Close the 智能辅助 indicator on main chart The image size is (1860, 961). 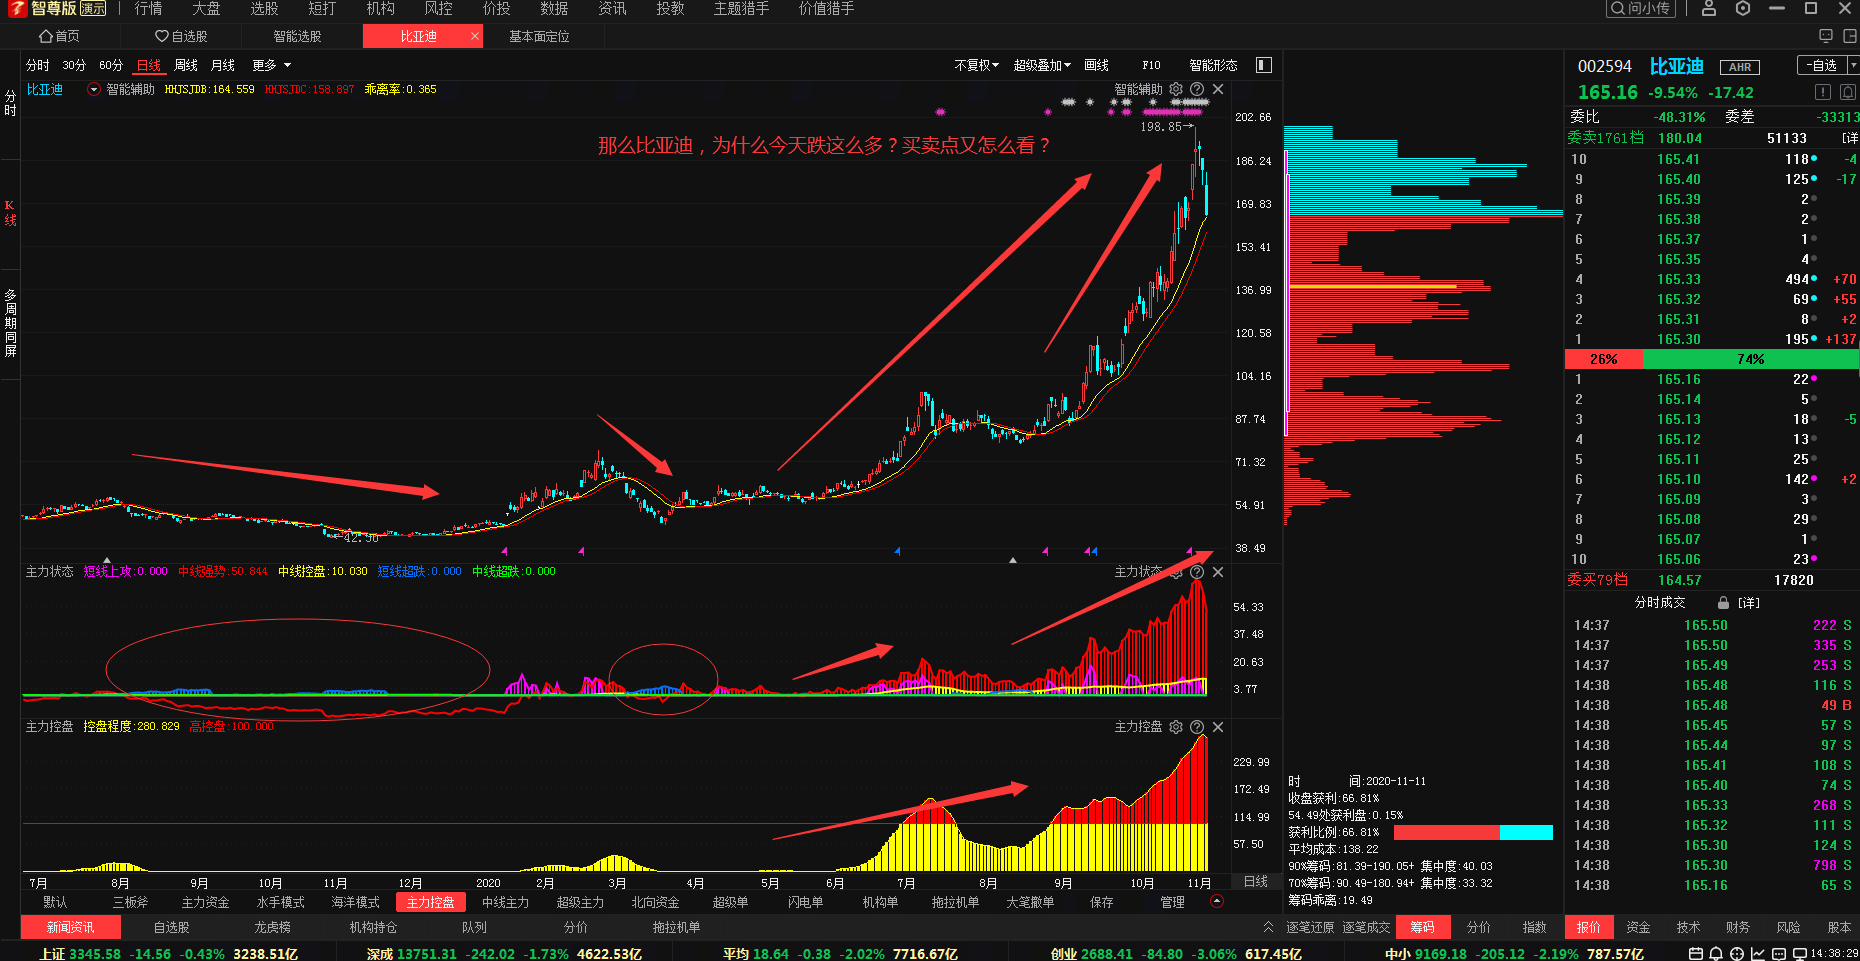click(x=1218, y=89)
